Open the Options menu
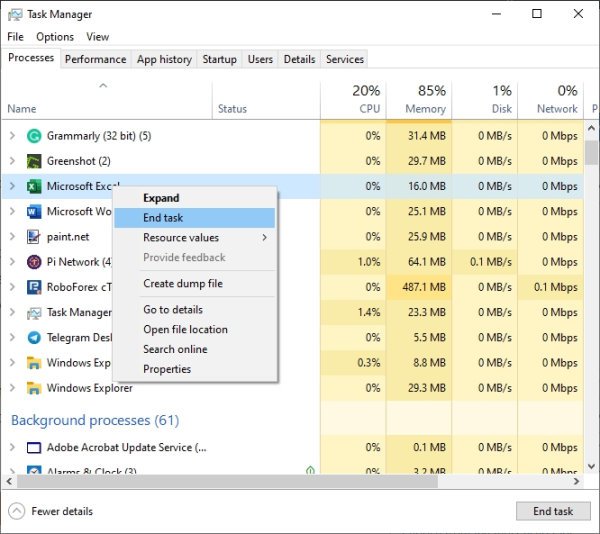Screen dimensions: 600x534 (55, 37)
